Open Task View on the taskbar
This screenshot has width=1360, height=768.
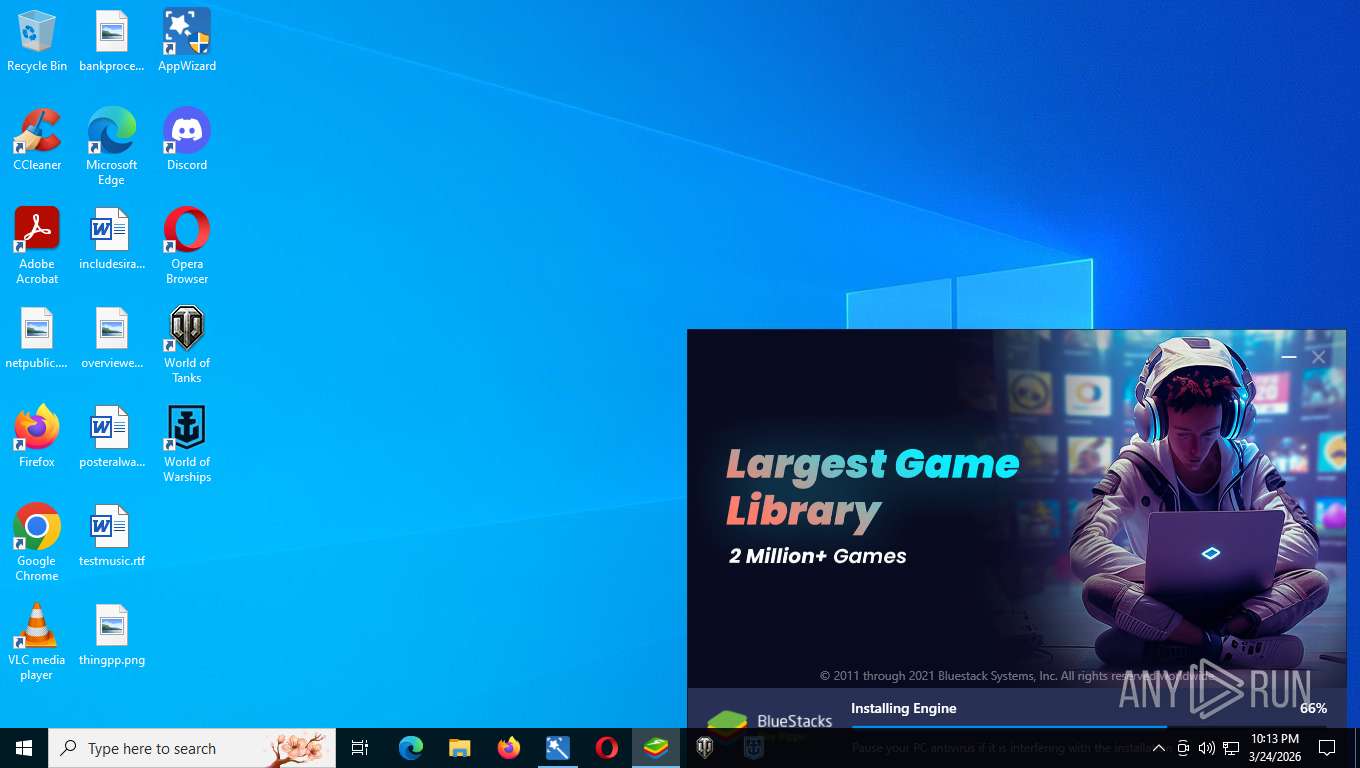coord(360,748)
